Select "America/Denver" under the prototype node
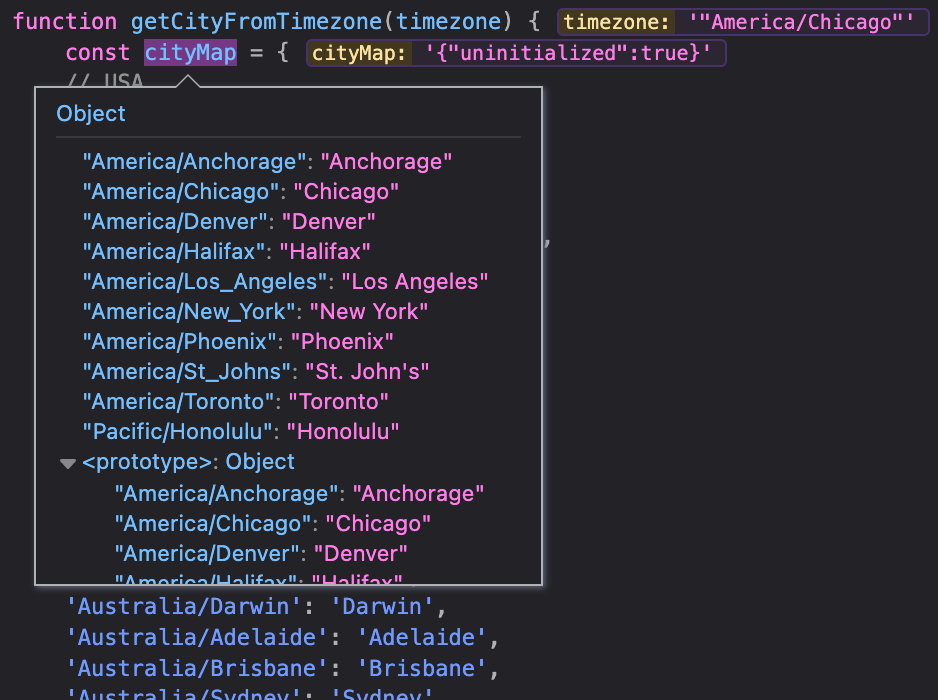The height and width of the screenshot is (700, 938). click(x=260, y=553)
